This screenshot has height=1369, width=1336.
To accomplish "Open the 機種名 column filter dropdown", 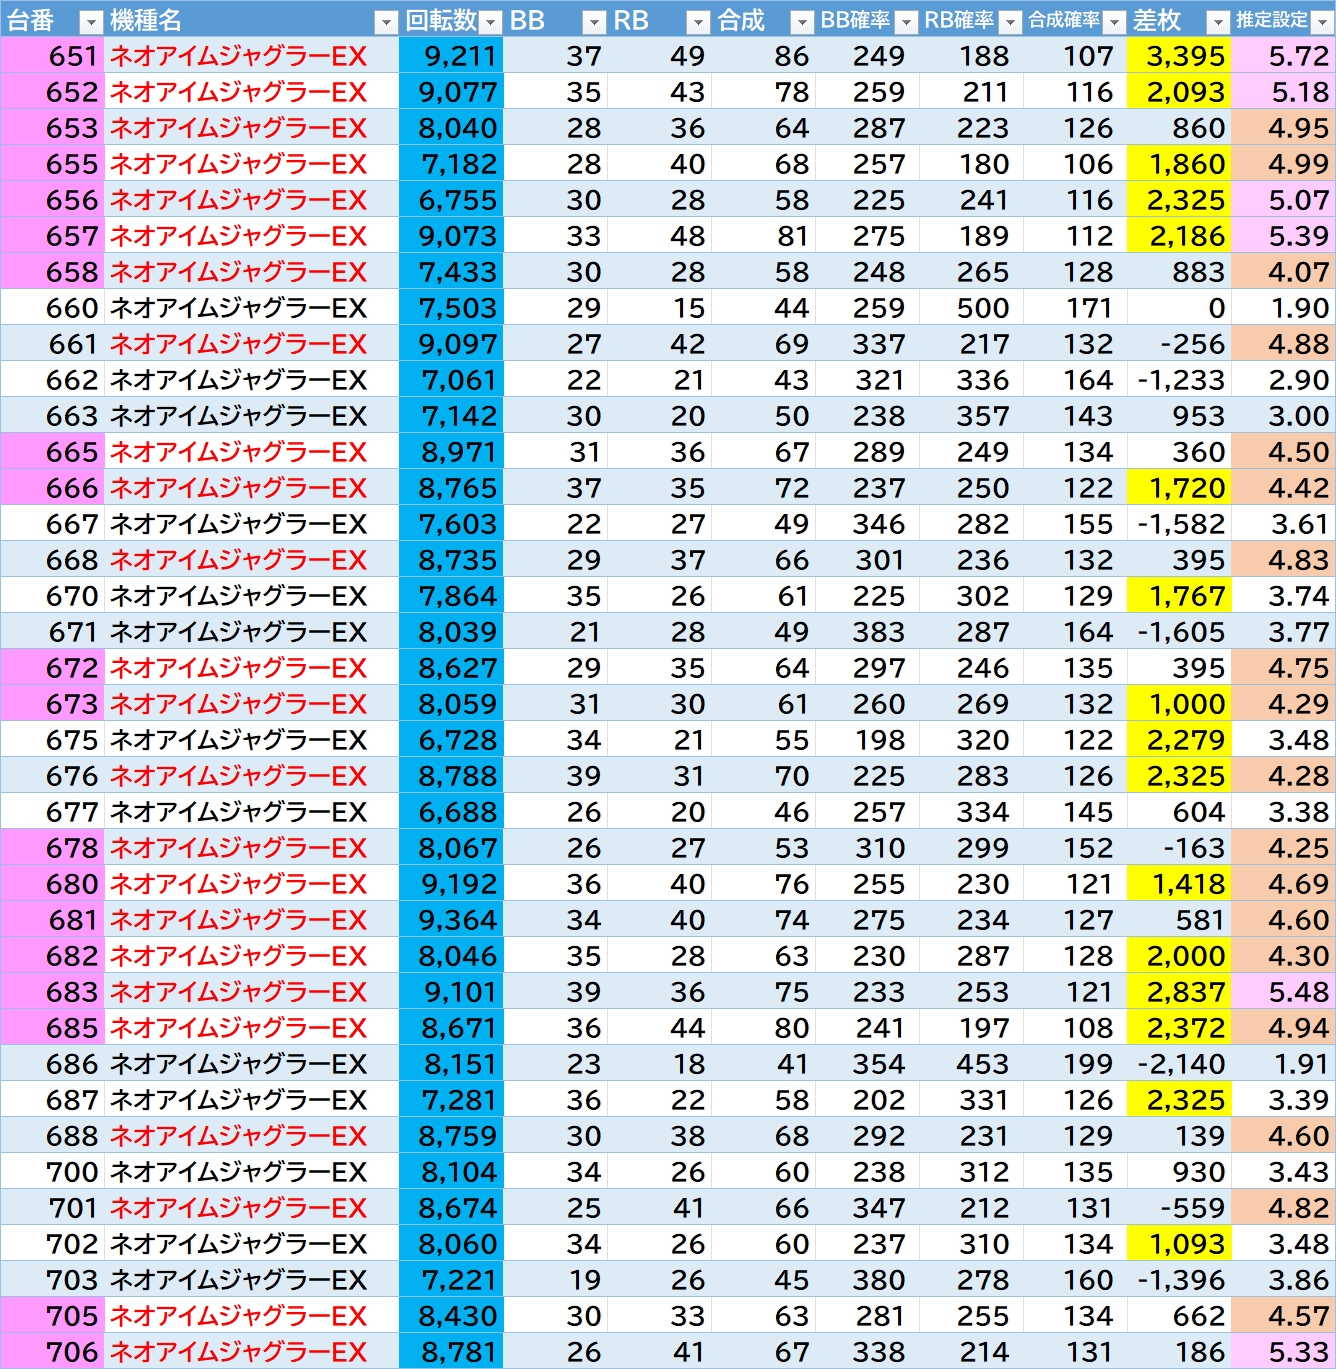I will [386, 21].
